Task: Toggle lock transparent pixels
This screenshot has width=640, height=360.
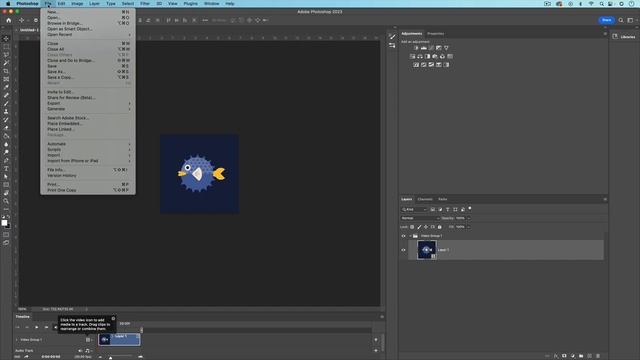Action: tap(412, 227)
